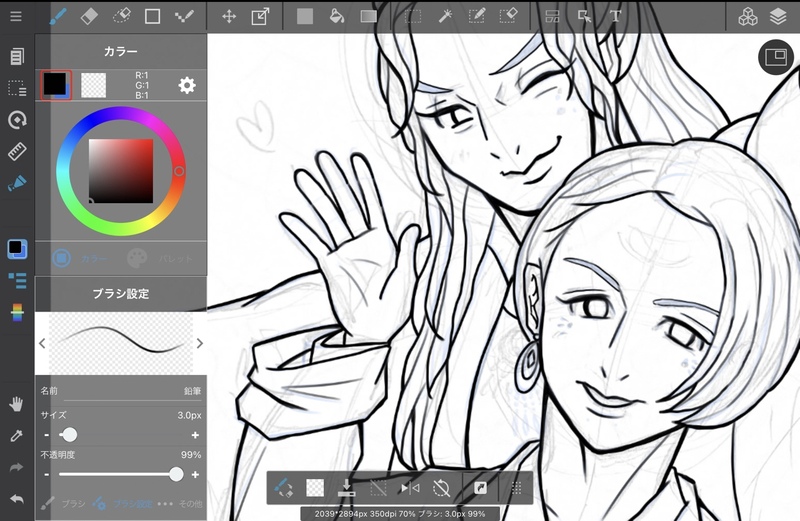Open the pen correction snap settings
Viewport: 800px width, 521px height.
(x=17, y=183)
